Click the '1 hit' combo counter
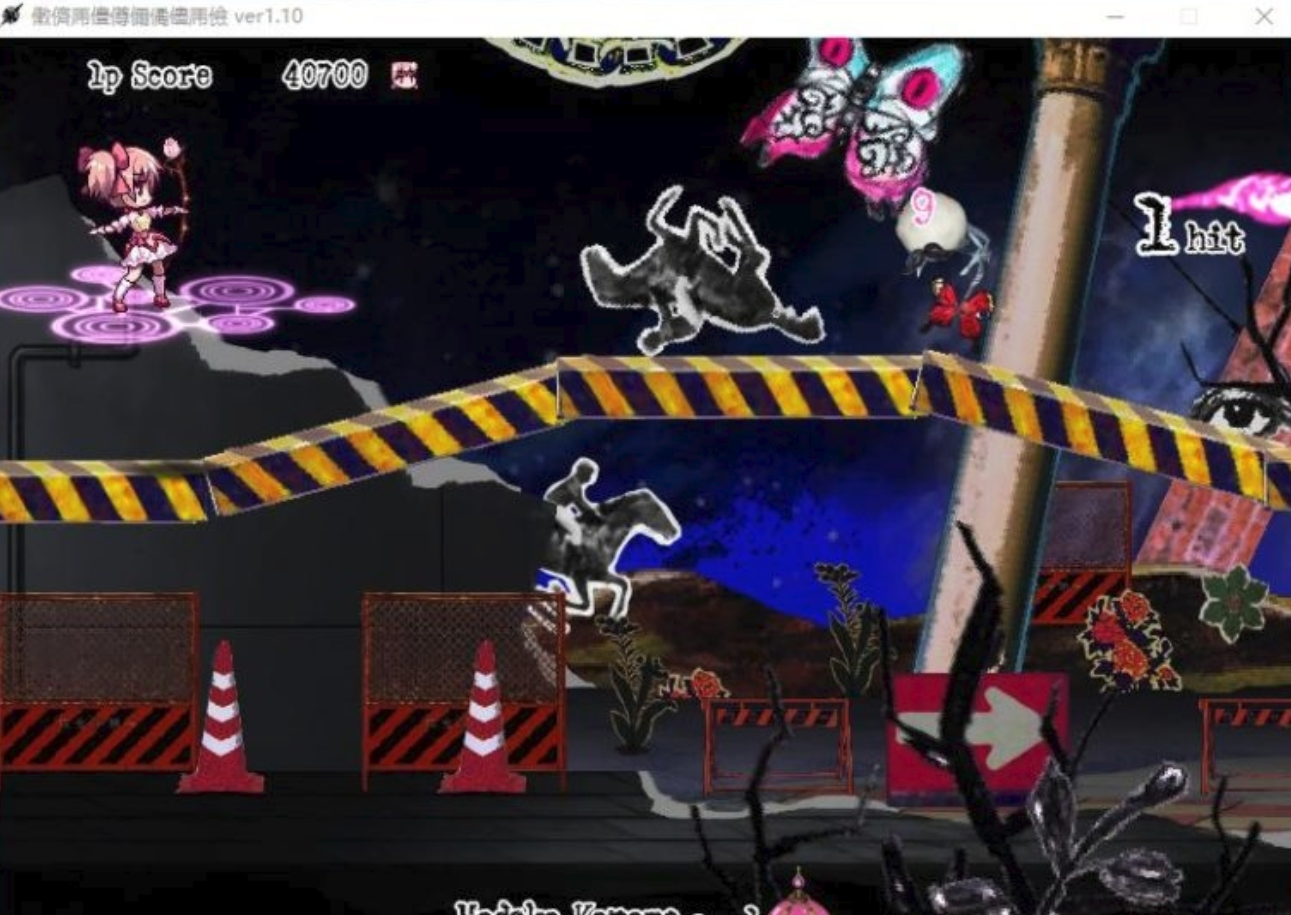Viewport: 1291px width, 915px height. [x=1190, y=225]
